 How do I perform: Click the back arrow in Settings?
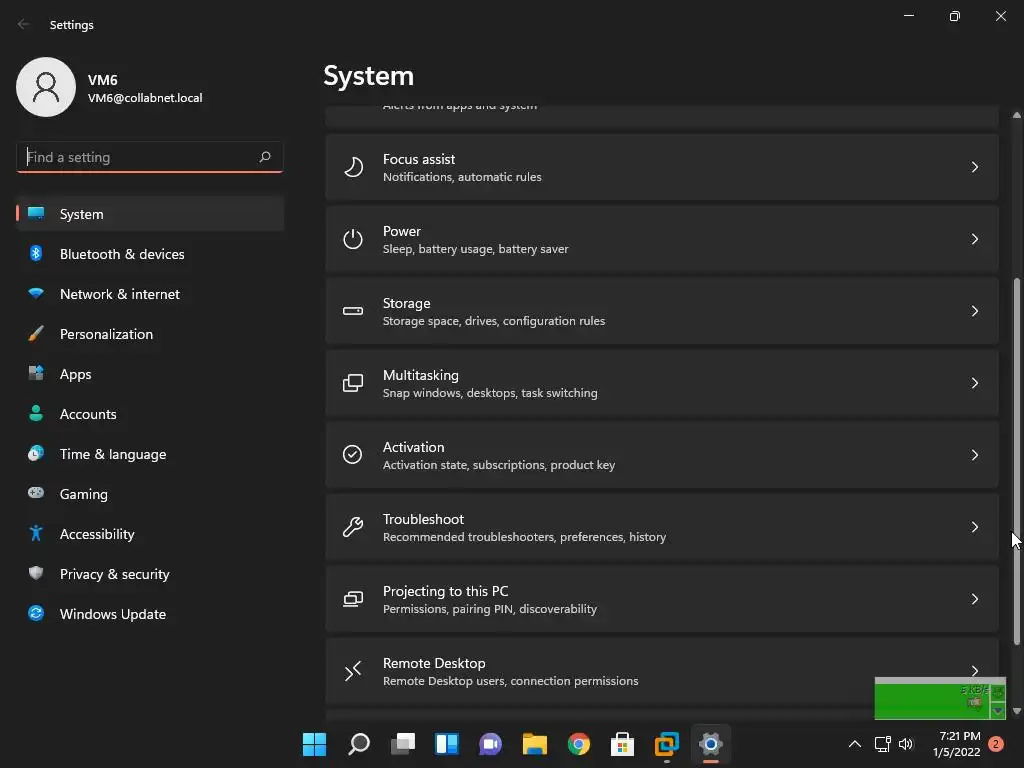click(24, 24)
